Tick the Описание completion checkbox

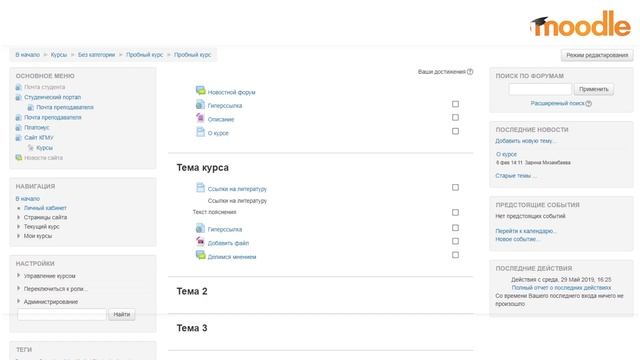point(456,118)
